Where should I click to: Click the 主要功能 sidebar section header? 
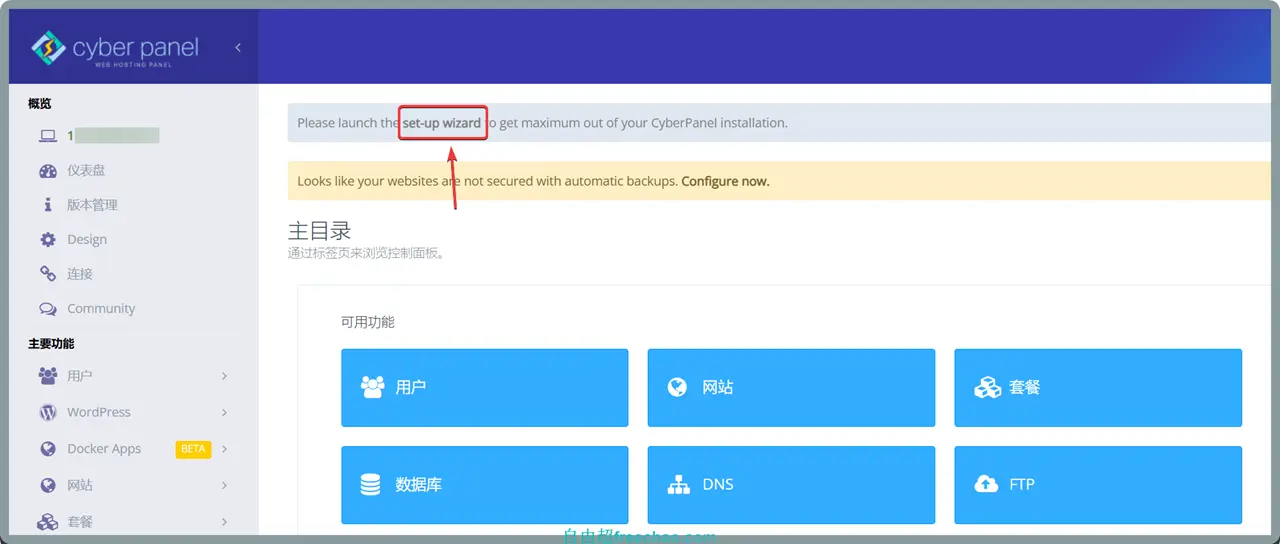coord(52,344)
